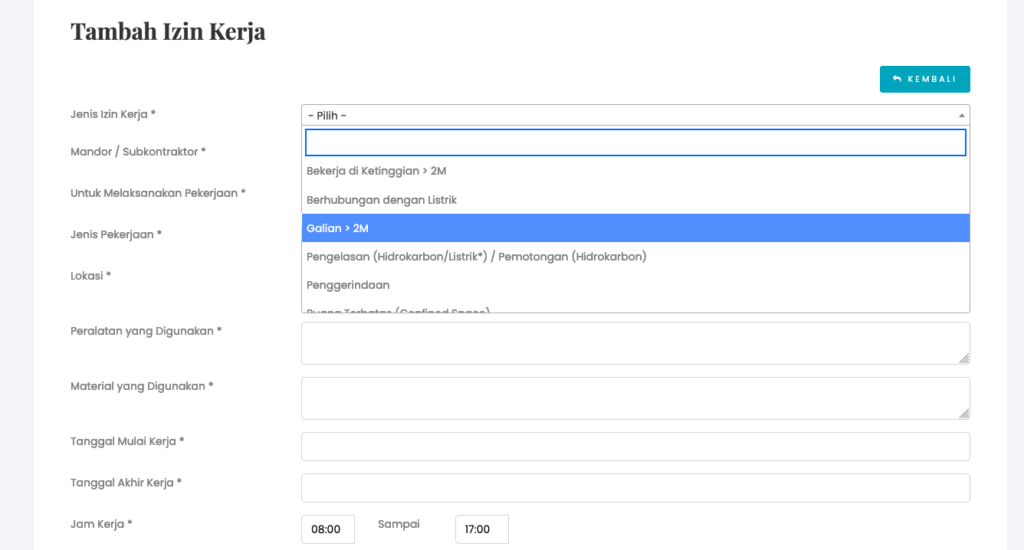Click 'Untuk Melaksanakan Pekerjaan *' label
Viewport: 1024px width, 550px height.
click(x=158, y=193)
